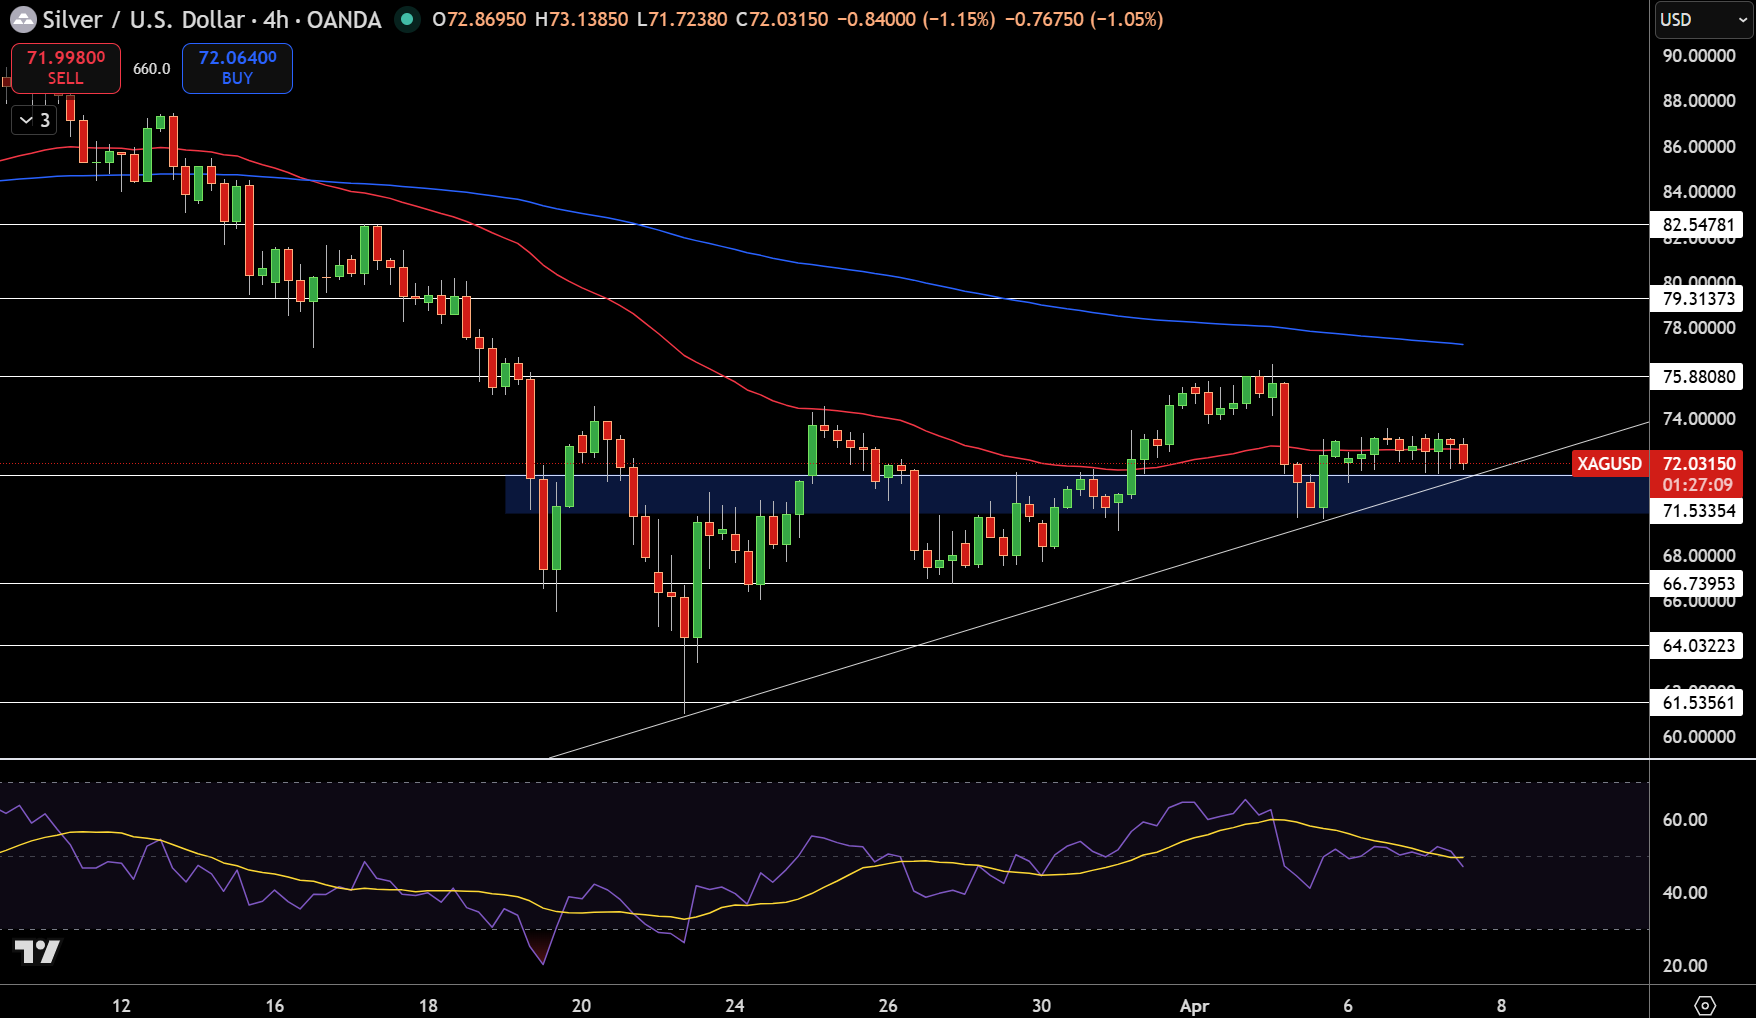Select the 64.03223 price level label
The width and height of the screenshot is (1756, 1018).
(1697, 646)
